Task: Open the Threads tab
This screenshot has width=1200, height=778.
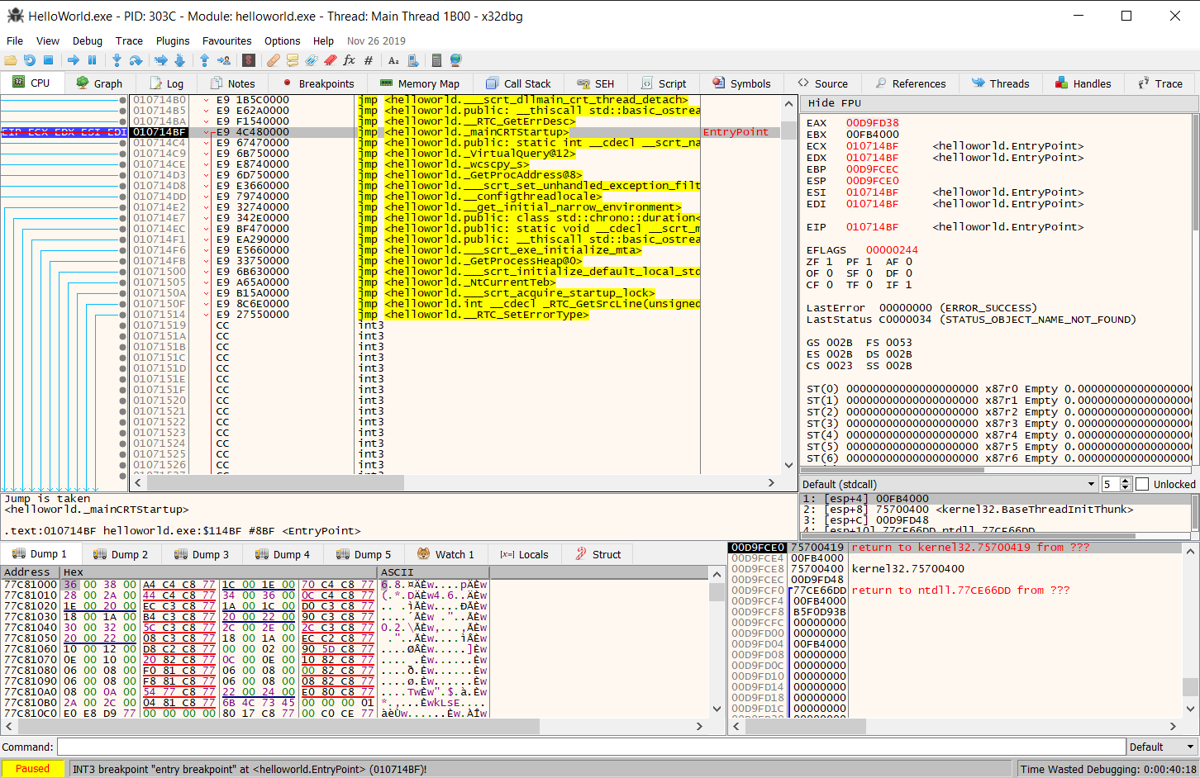Action: (1000, 84)
